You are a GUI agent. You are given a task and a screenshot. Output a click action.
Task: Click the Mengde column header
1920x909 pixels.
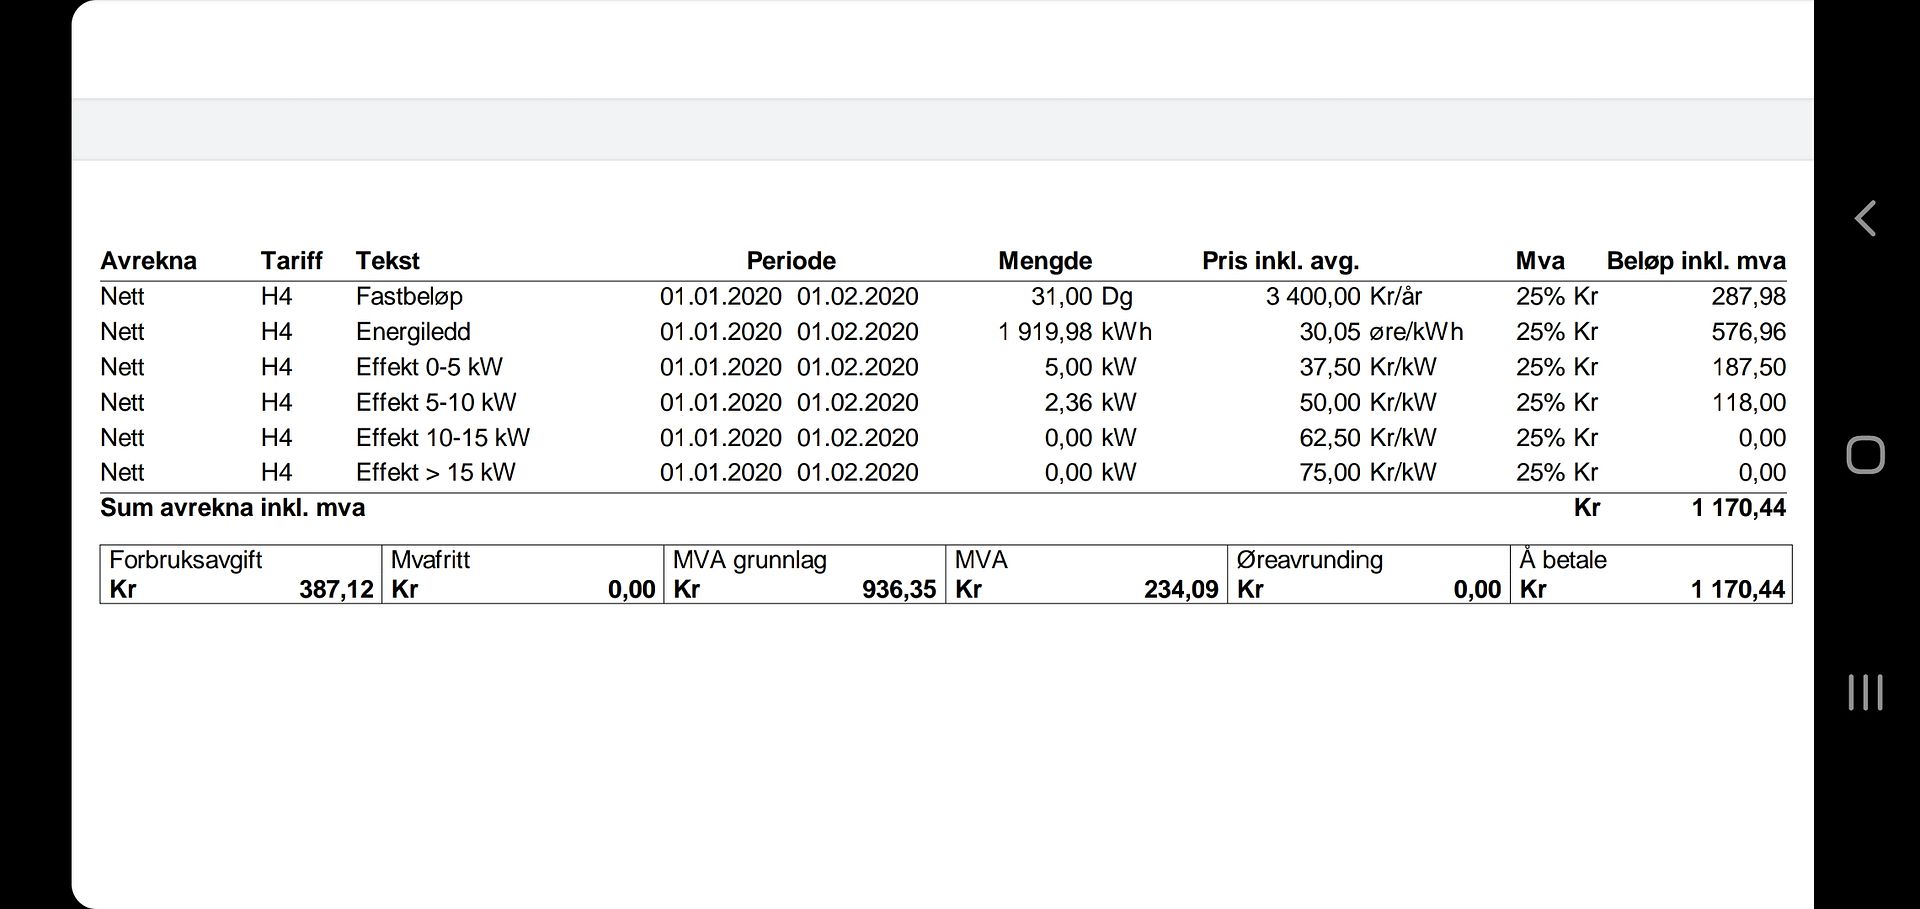tap(1044, 261)
